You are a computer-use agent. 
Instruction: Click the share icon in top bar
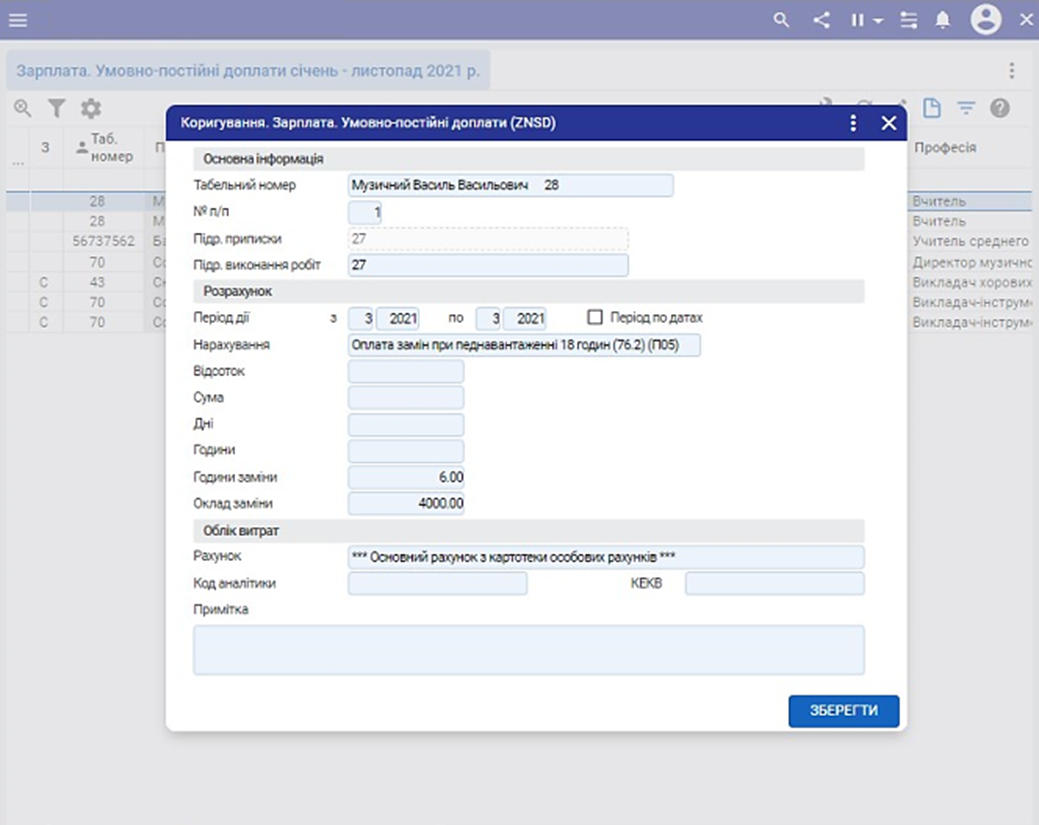tap(821, 20)
